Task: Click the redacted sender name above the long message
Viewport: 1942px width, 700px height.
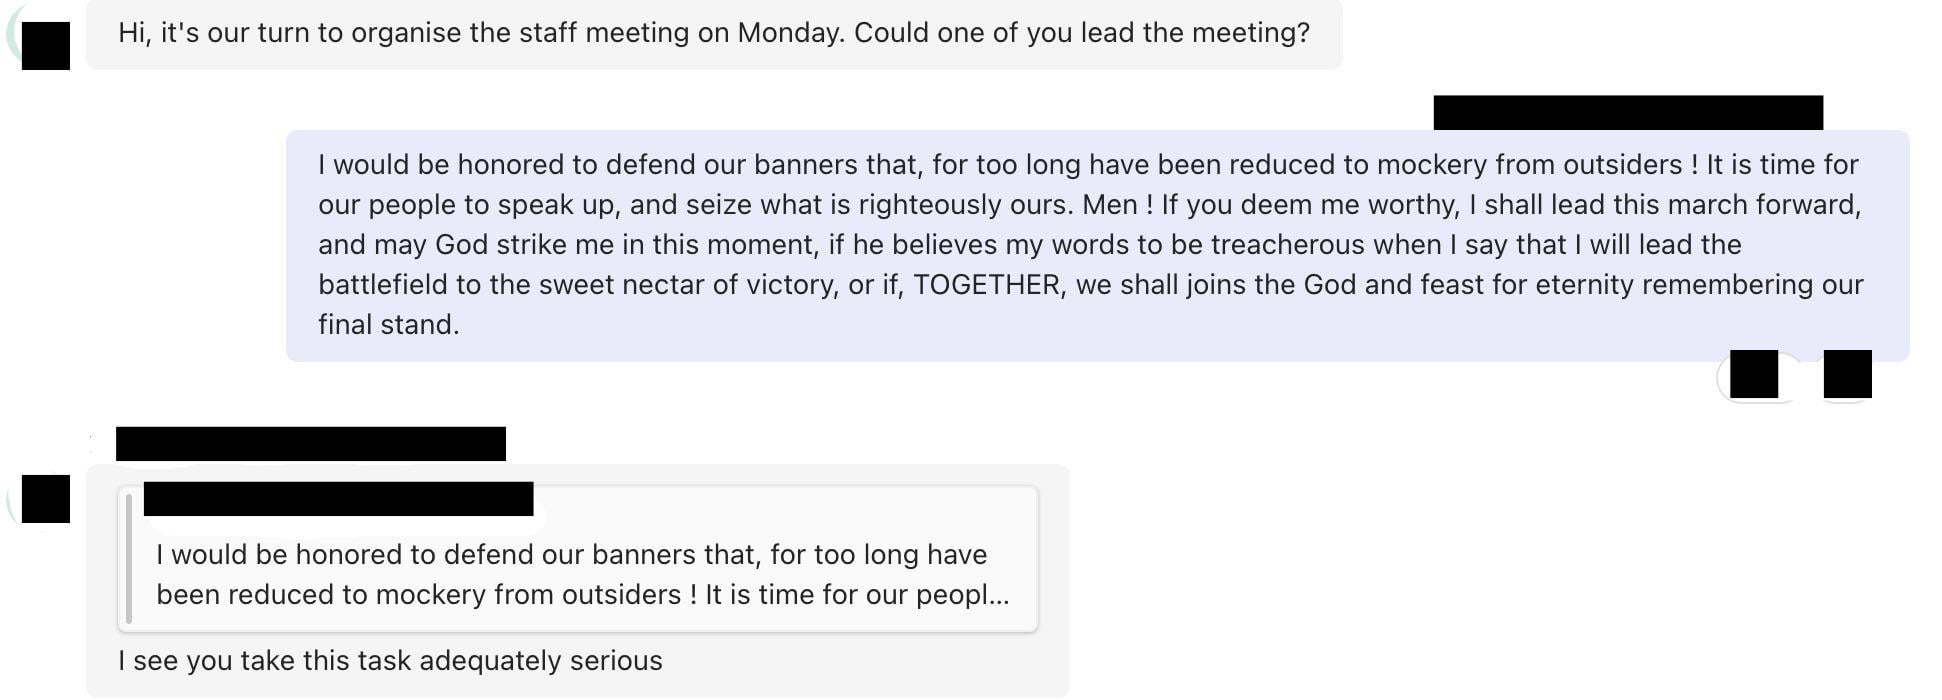Action: [x=1627, y=112]
